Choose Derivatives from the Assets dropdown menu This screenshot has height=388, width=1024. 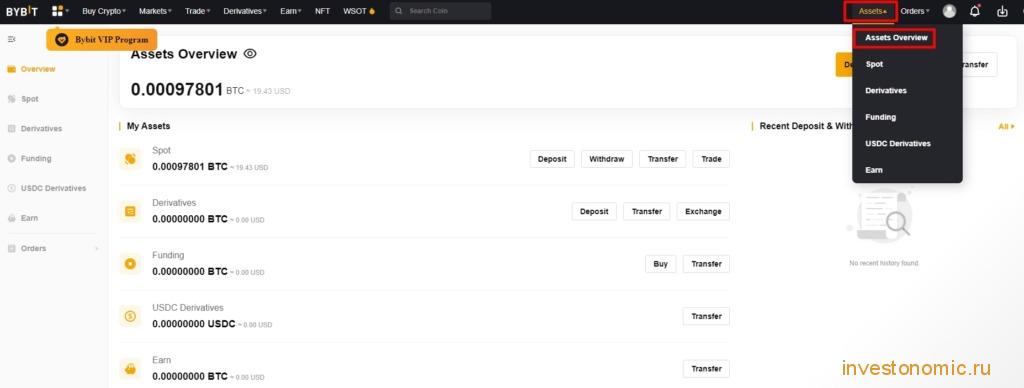coord(886,90)
